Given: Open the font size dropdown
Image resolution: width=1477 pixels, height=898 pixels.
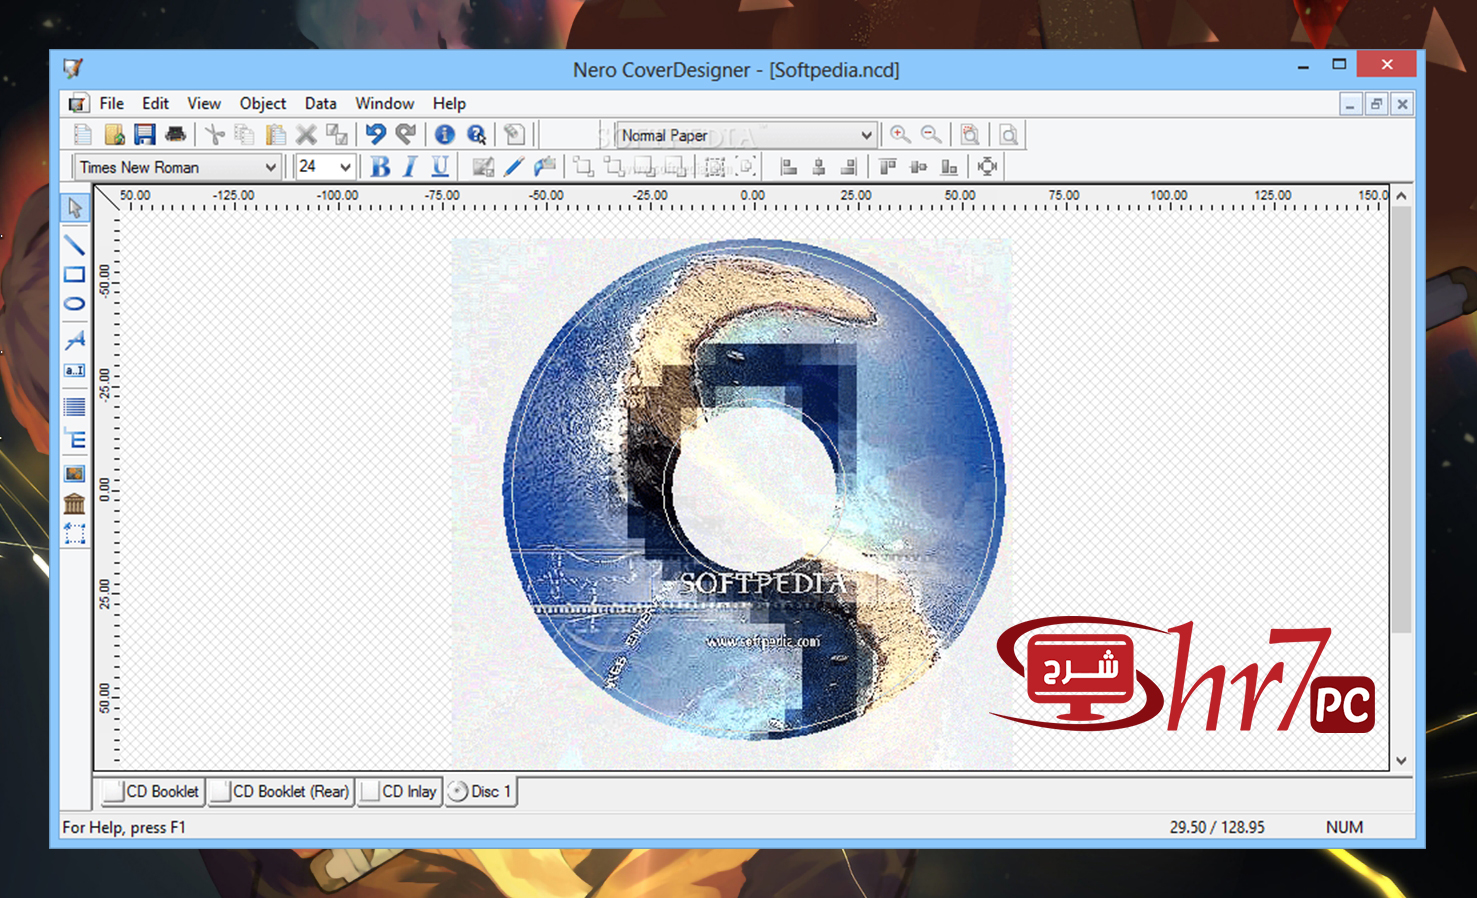Looking at the screenshot, I should (x=345, y=167).
